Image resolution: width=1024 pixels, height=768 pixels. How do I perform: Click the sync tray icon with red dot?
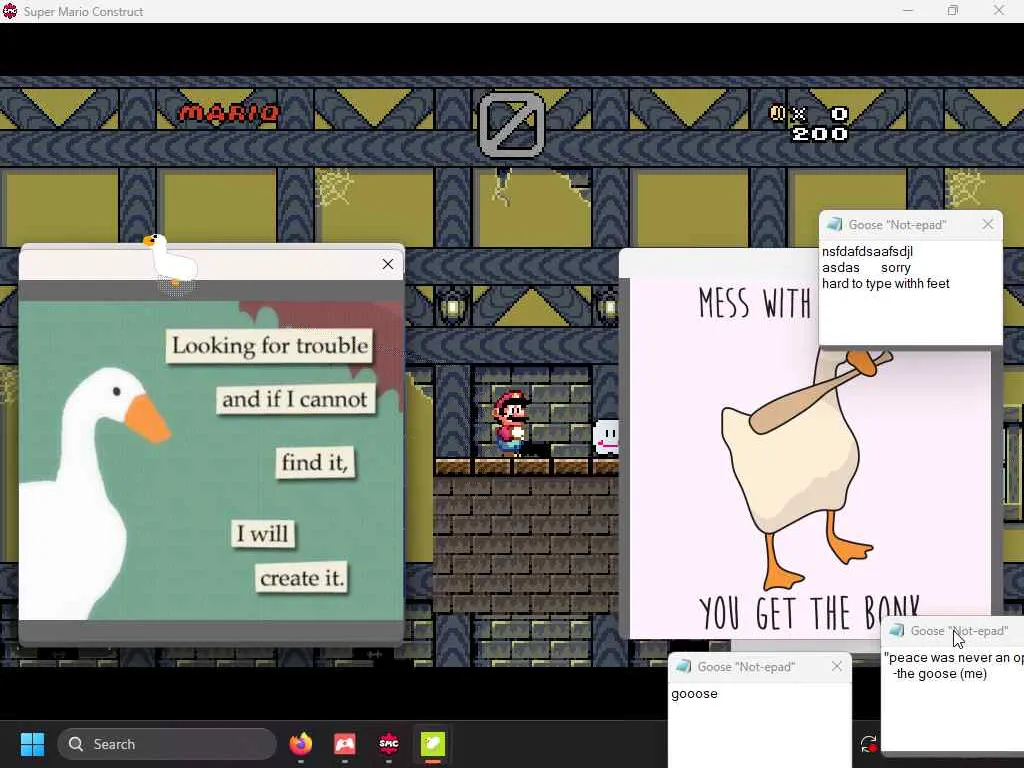869,744
